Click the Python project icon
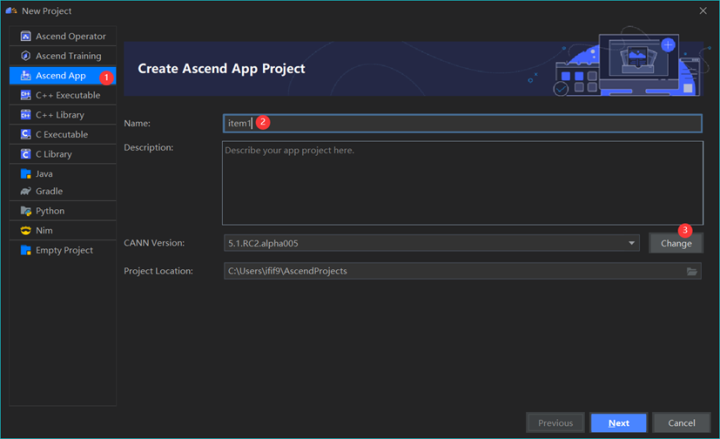720x439 pixels. [x=26, y=211]
